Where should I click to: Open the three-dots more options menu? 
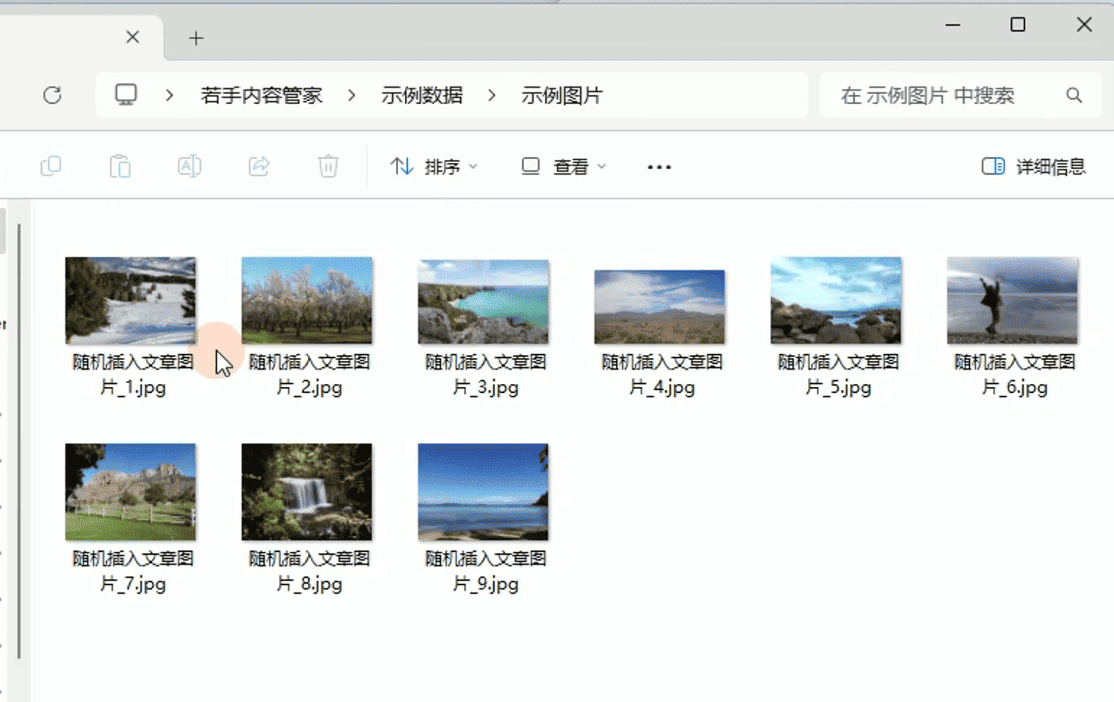click(x=659, y=167)
